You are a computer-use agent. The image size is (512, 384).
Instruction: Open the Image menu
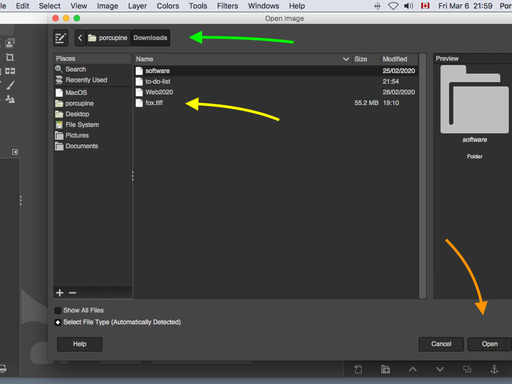[107, 6]
